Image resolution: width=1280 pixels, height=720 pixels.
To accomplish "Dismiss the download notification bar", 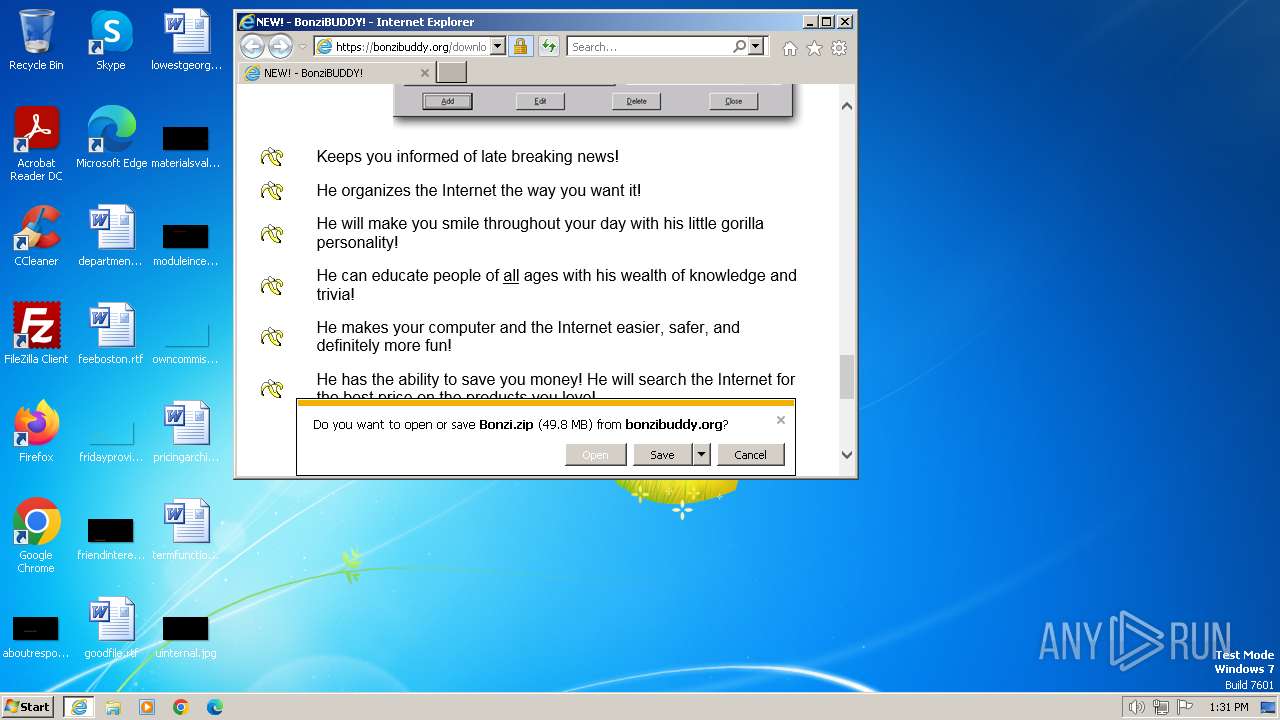I will (x=781, y=420).
